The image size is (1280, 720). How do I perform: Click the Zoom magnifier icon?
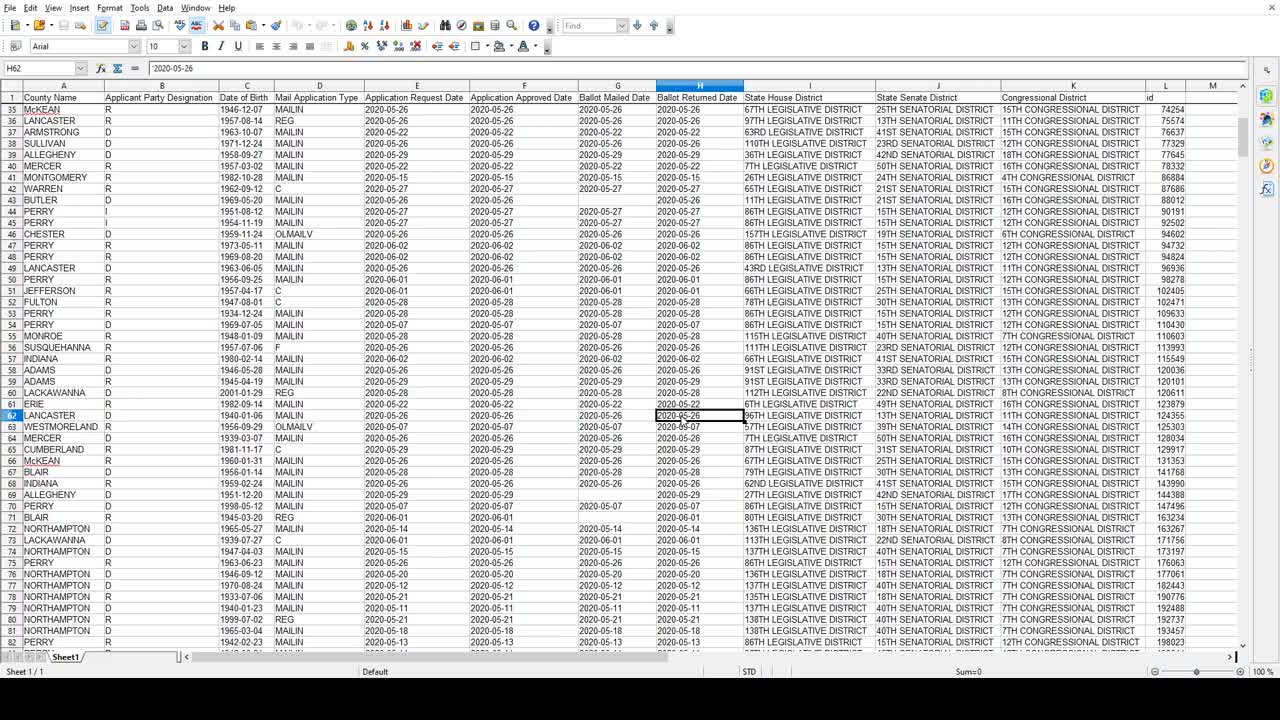[x=511, y=25]
